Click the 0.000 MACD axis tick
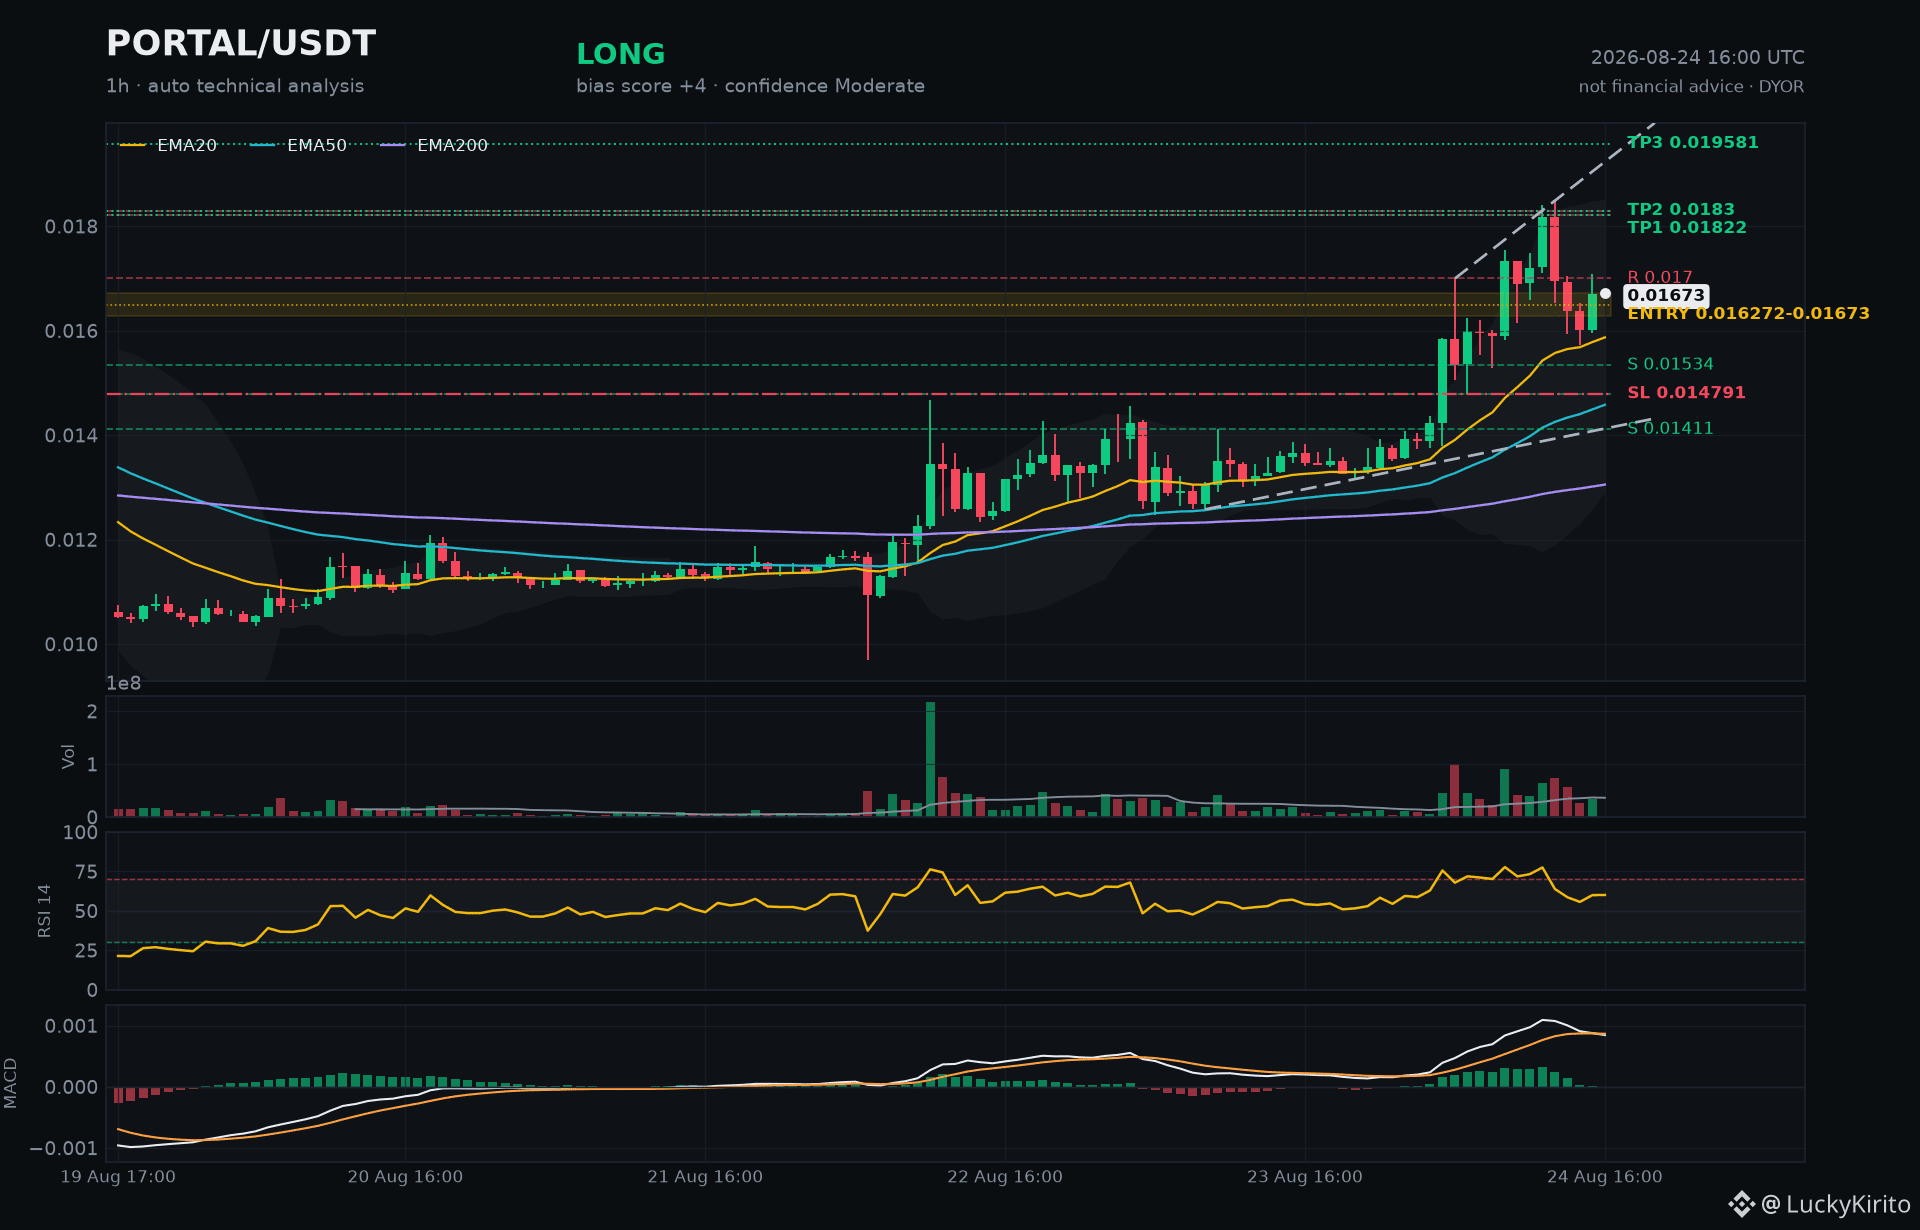1920x1230 pixels. click(x=72, y=1088)
